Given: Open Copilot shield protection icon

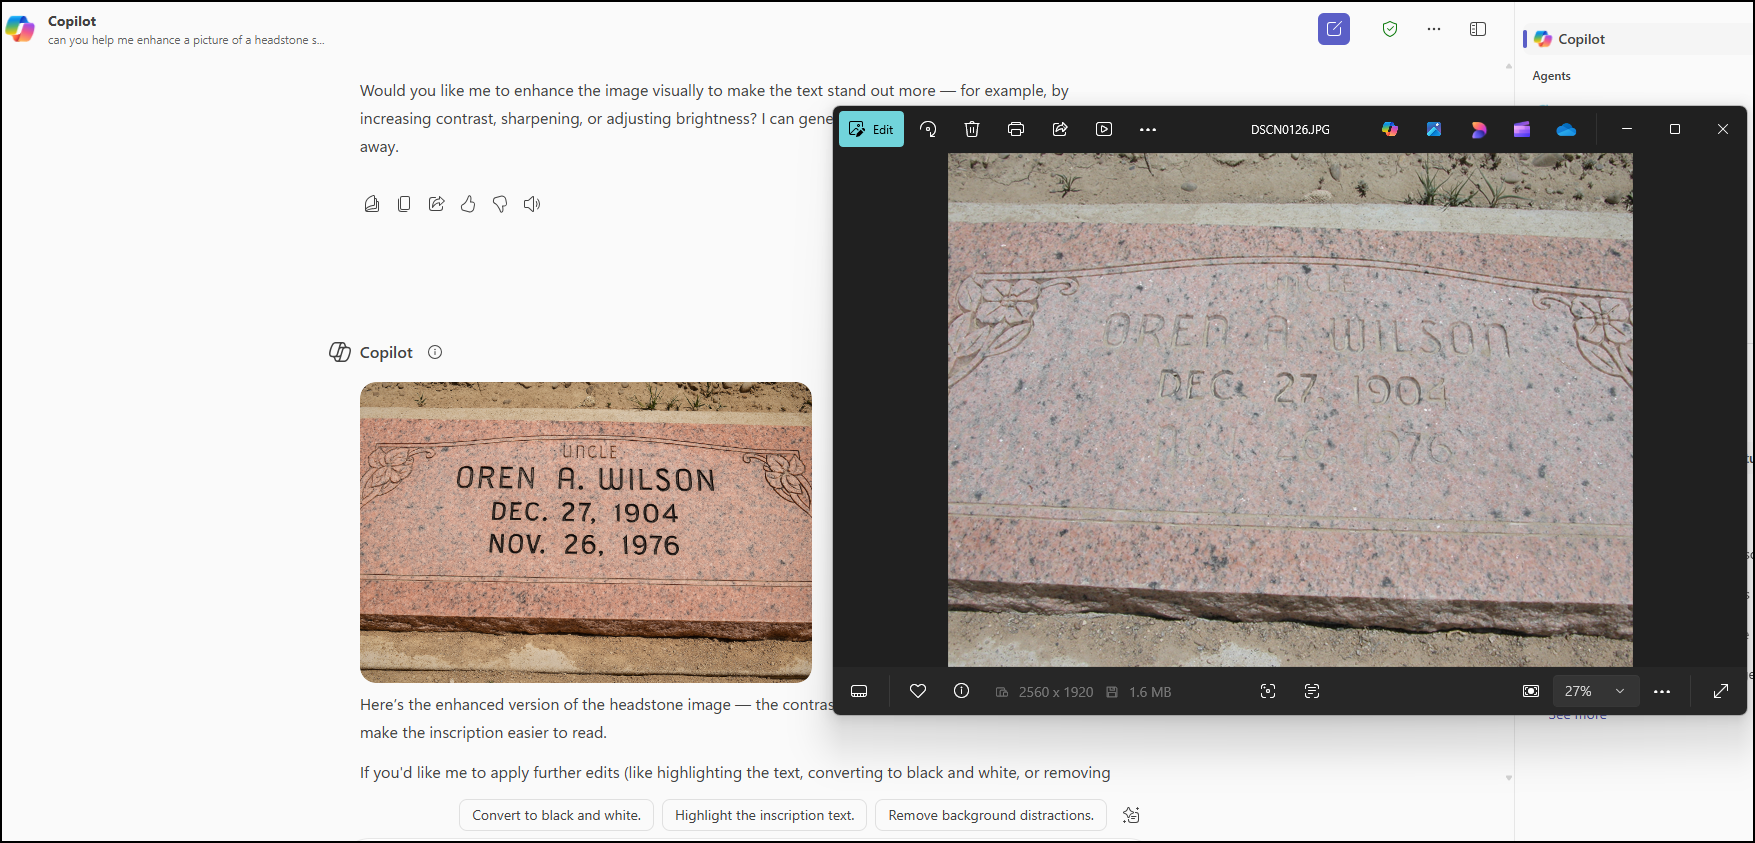Looking at the screenshot, I should (1390, 29).
